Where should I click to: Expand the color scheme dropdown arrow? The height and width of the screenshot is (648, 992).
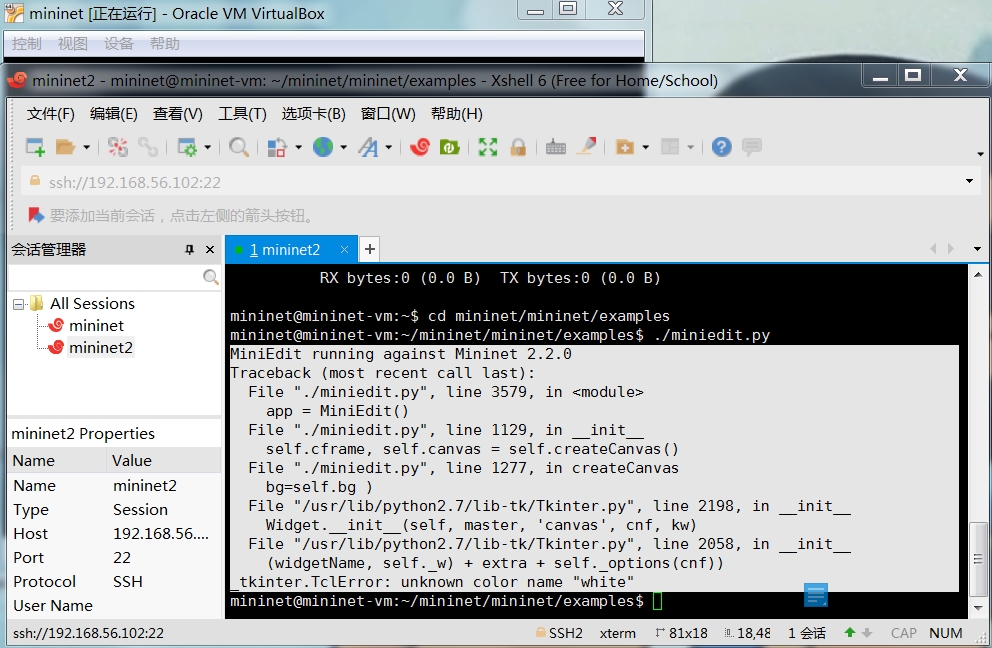pos(298,147)
